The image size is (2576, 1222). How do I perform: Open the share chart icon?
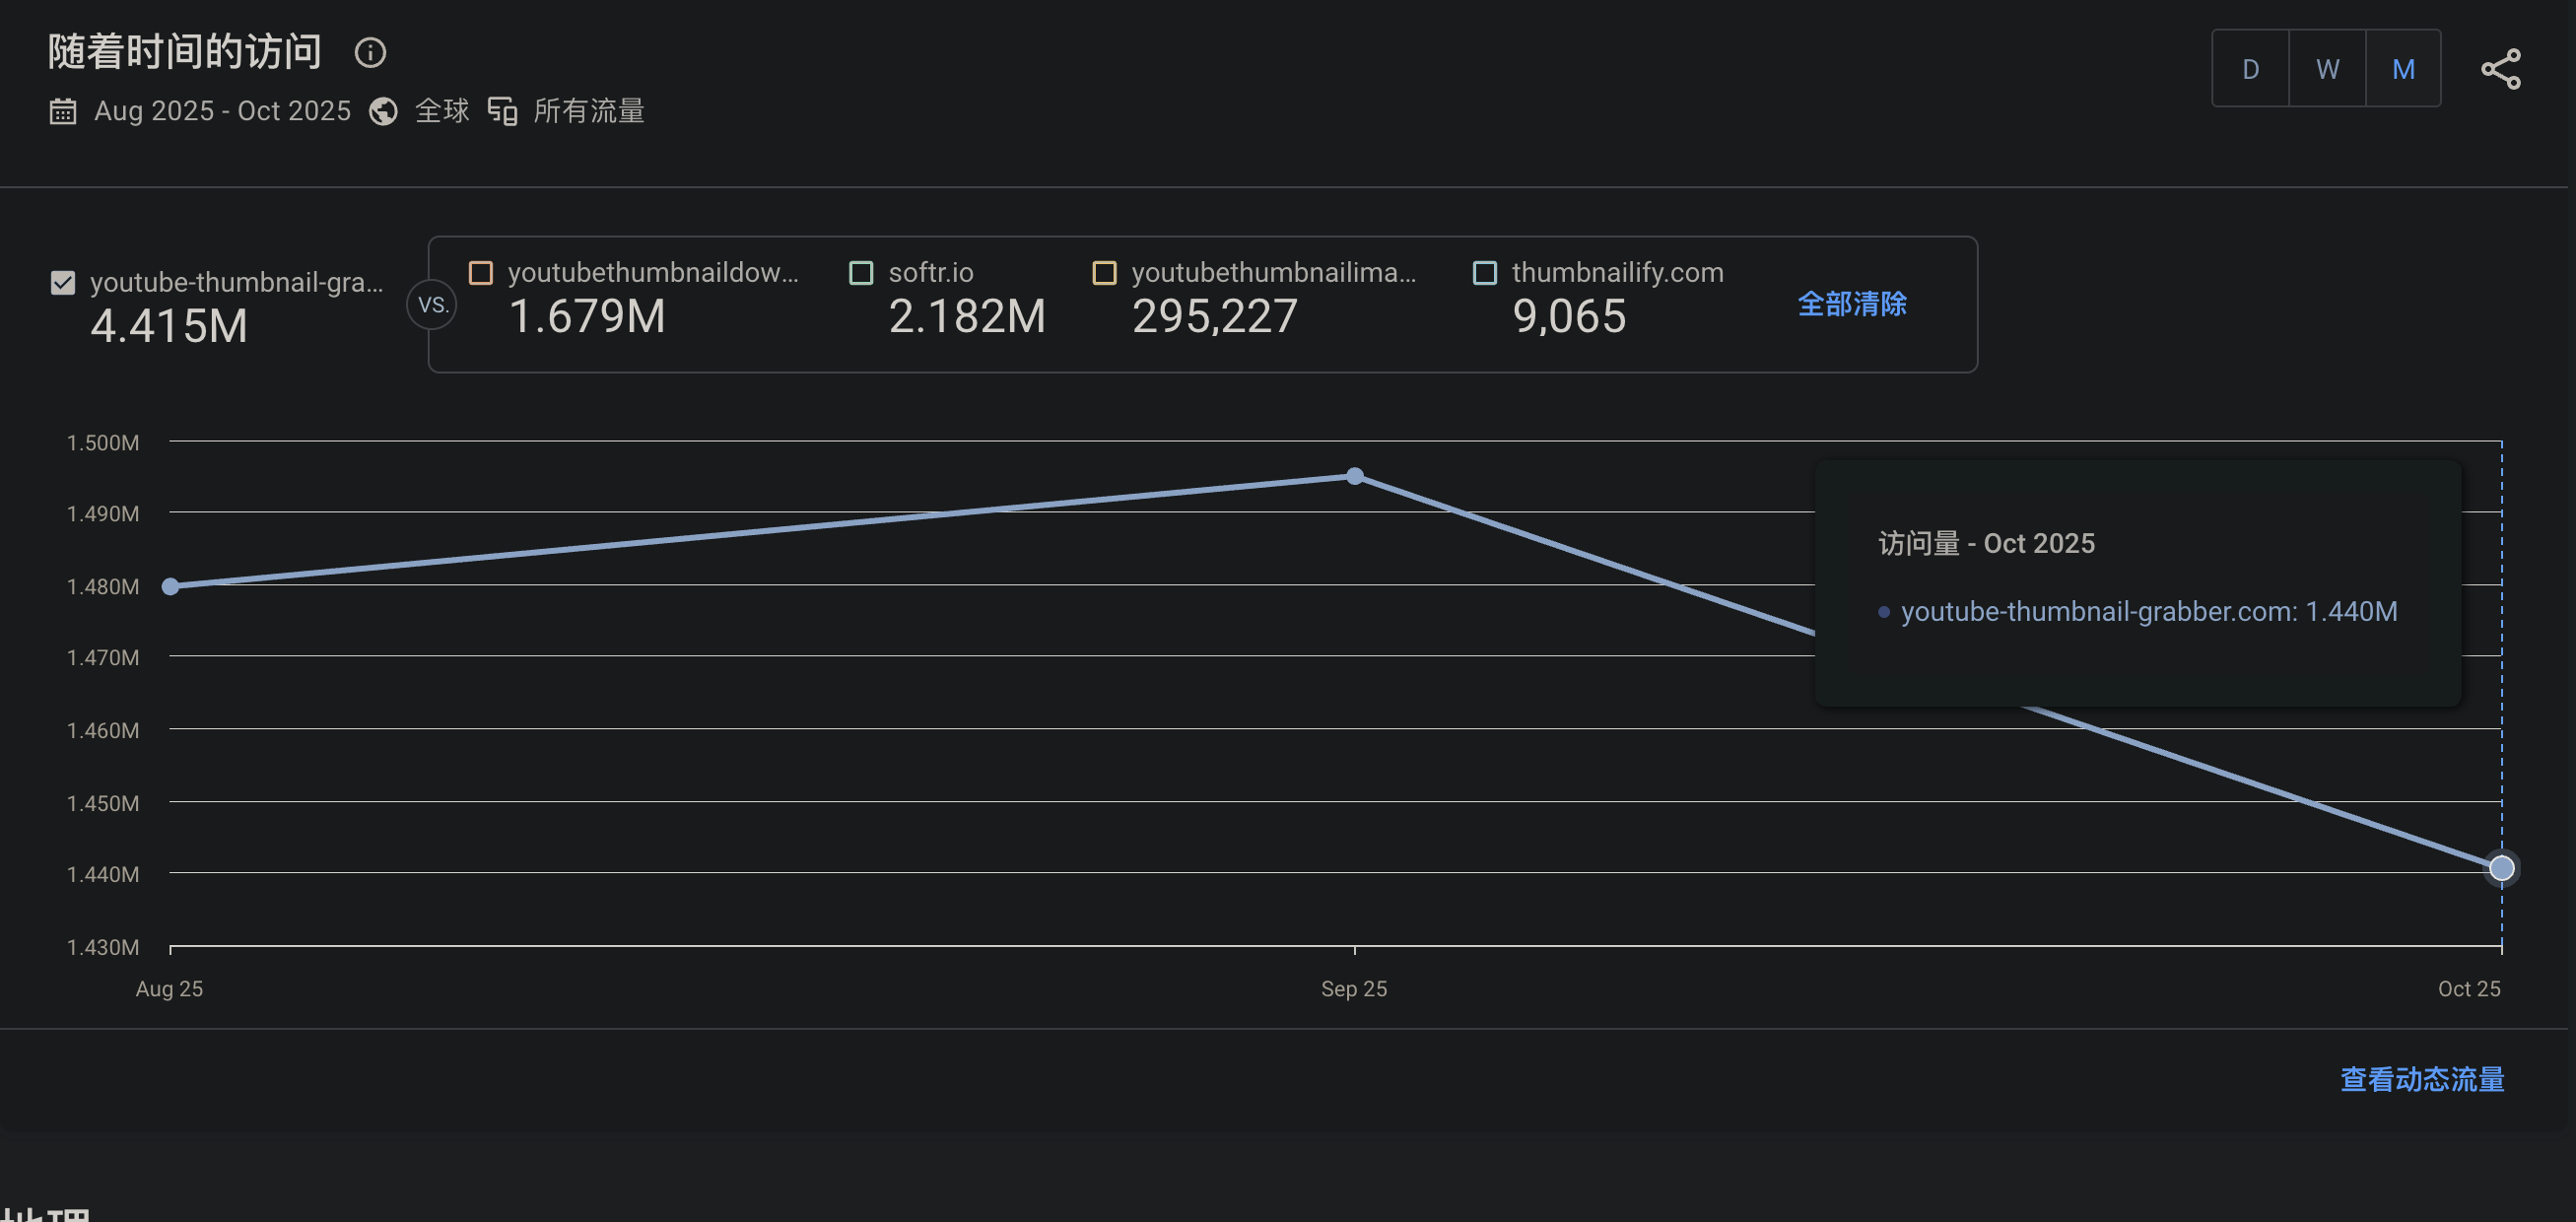point(2500,69)
